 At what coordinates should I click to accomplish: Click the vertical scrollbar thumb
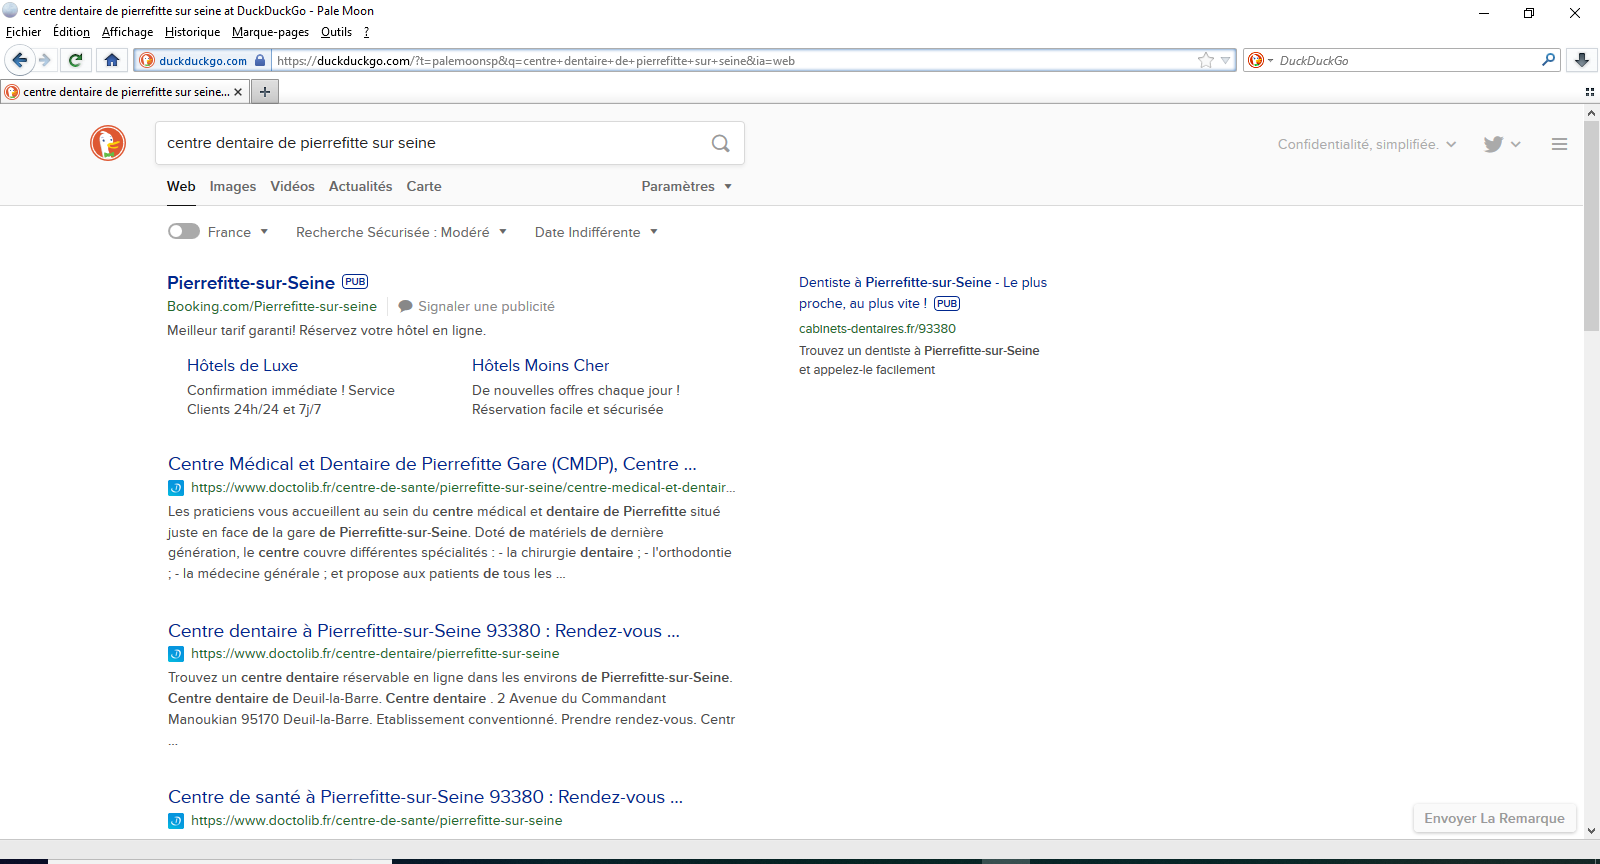(1591, 226)
